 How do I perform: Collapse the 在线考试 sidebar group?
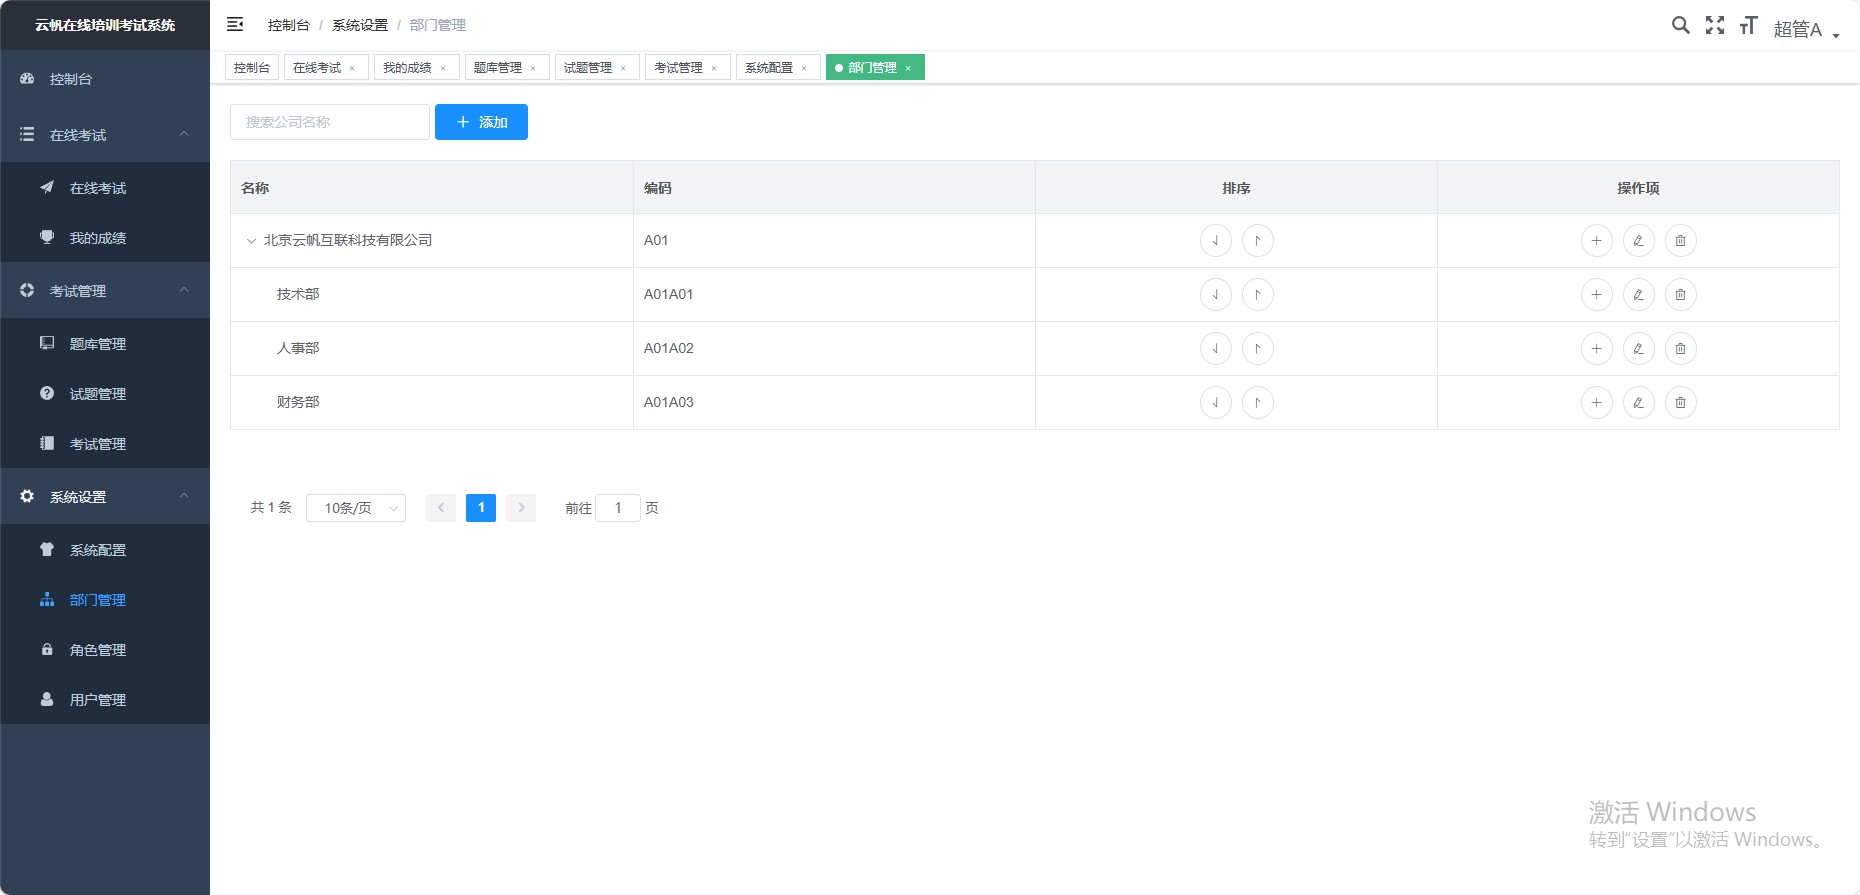[x=105, y=134]
